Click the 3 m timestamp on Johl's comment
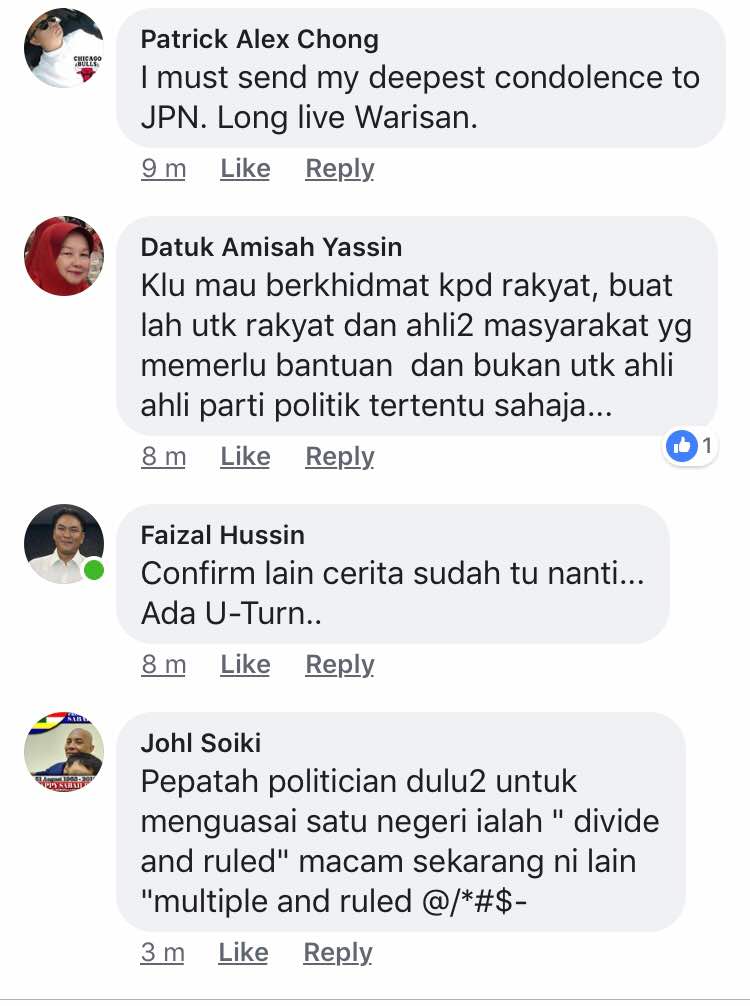This screenshot has height=1006, width=750. coord(162,953)
